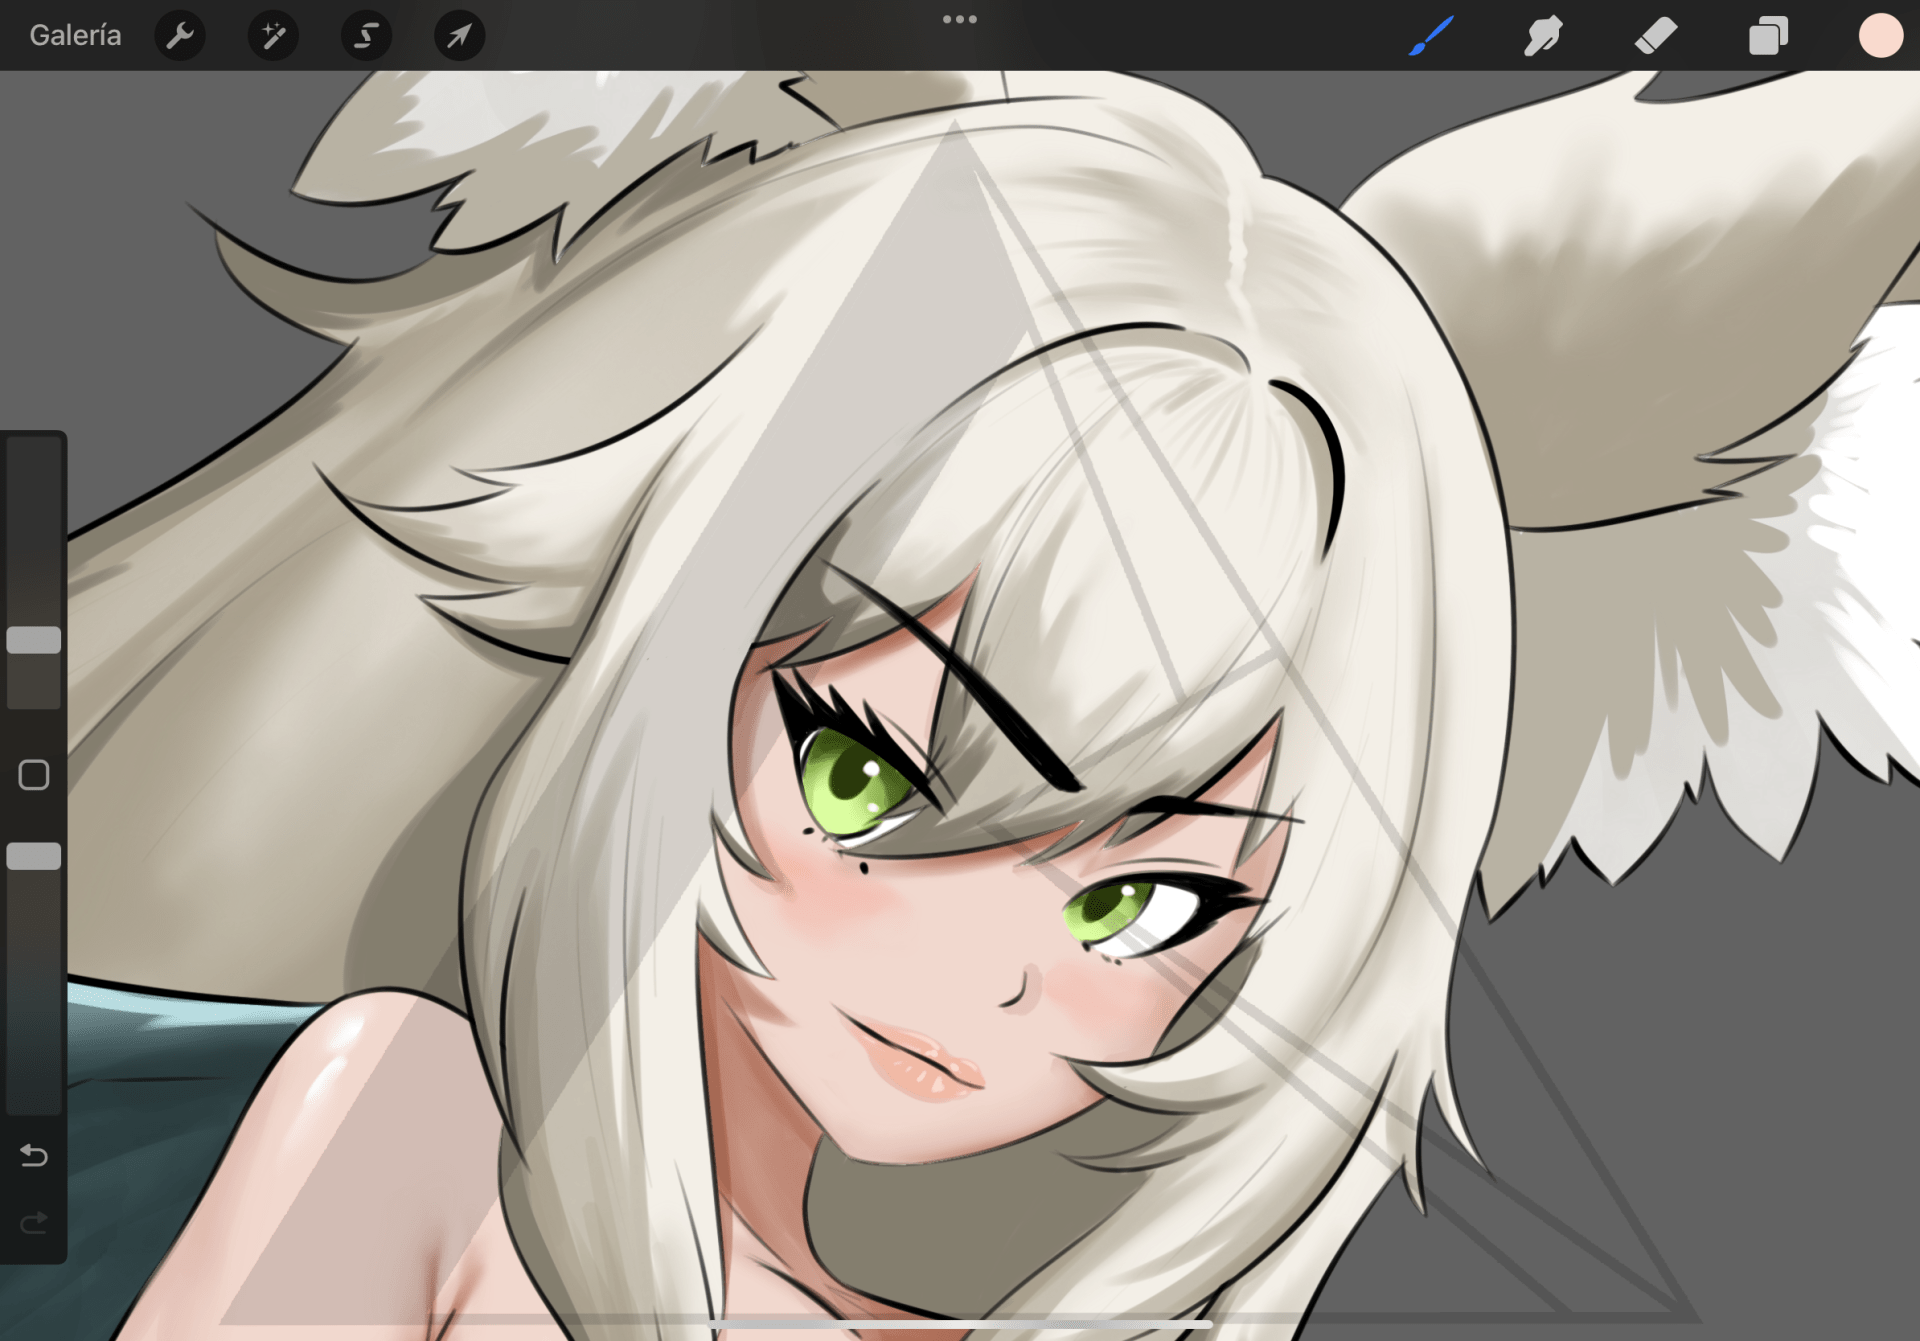Tap the home indicator bar at the bottom
This screenshot has height=1341, width=1920.
tap(959, 1324)
